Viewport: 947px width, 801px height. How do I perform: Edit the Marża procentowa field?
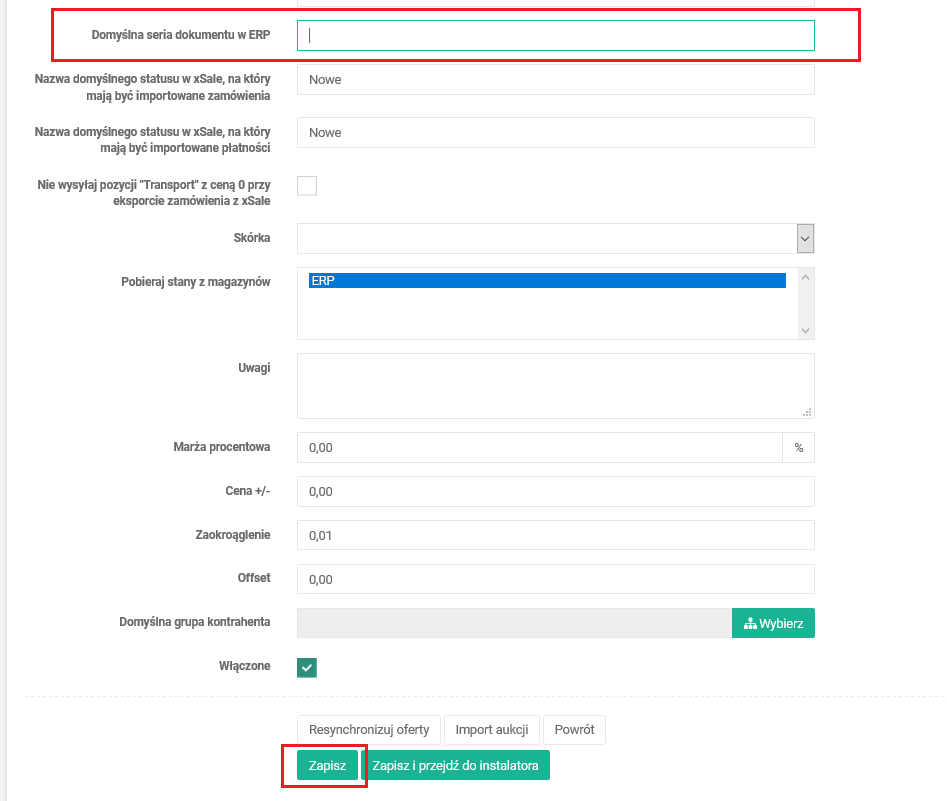click(x=539, y=448)
